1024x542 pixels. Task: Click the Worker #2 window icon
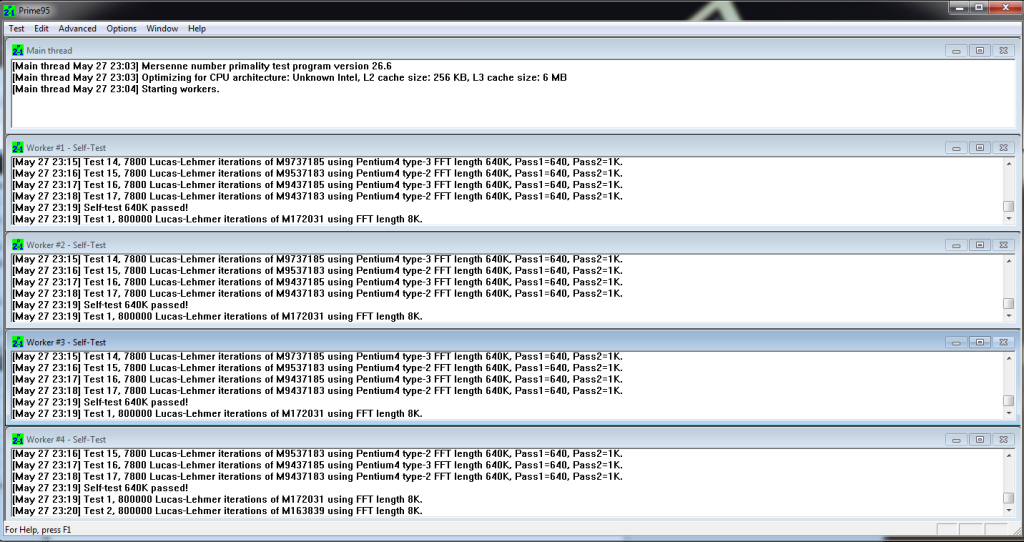click(x=17, y=245)
